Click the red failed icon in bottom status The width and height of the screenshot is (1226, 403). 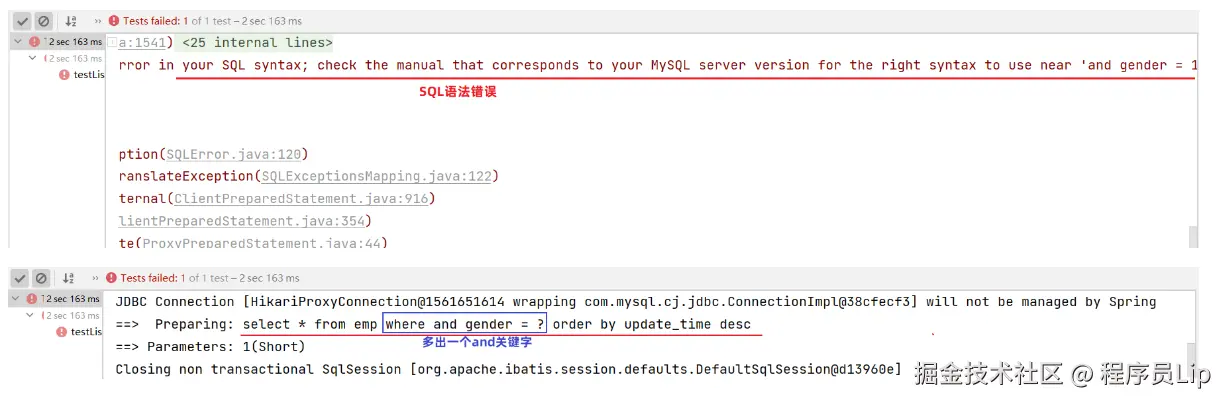(x=113, y=278)
